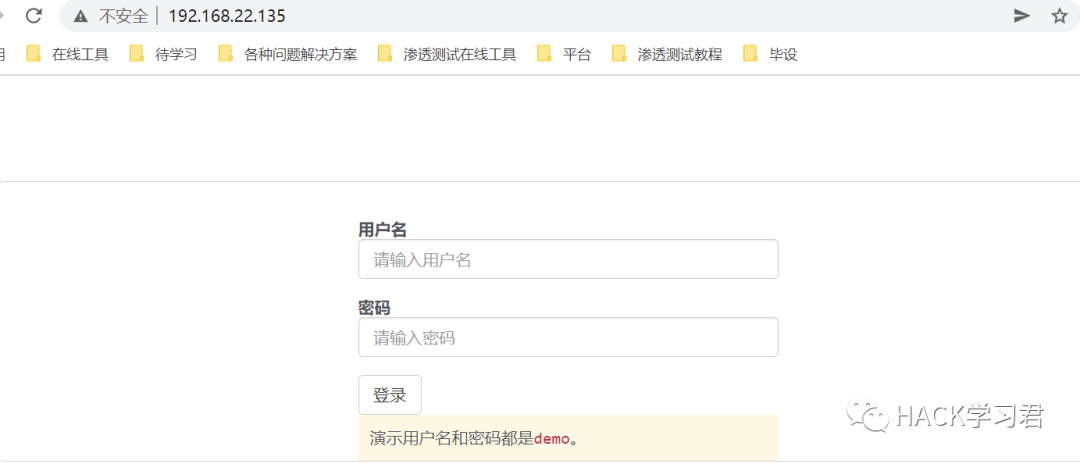
Task: Bookmark this page with star icon
Action: point(1059,16)
